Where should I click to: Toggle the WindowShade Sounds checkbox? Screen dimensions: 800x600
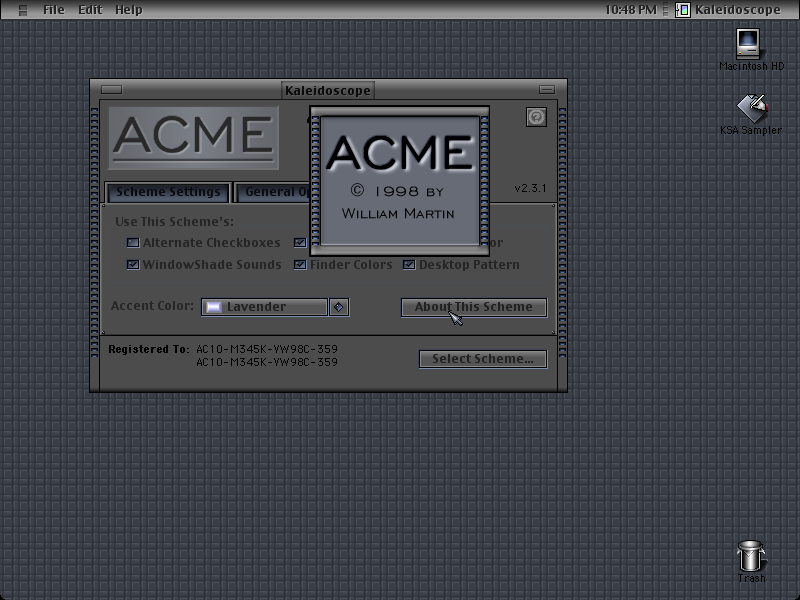coord(133,264)
